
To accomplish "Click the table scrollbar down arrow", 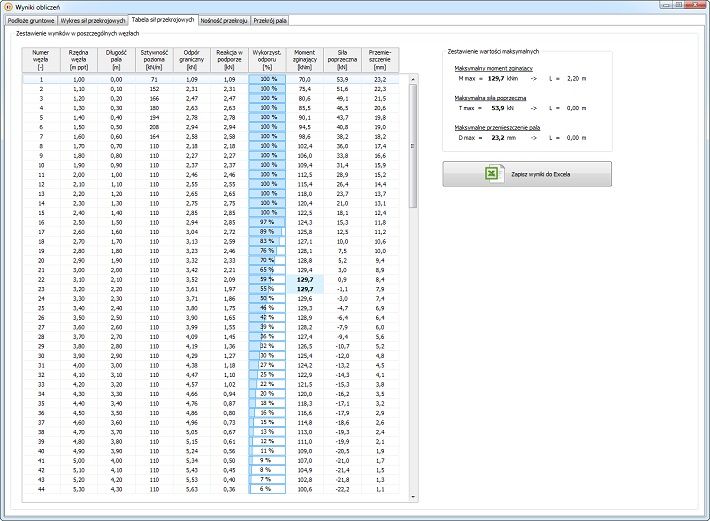I will [x=413, y=497].
